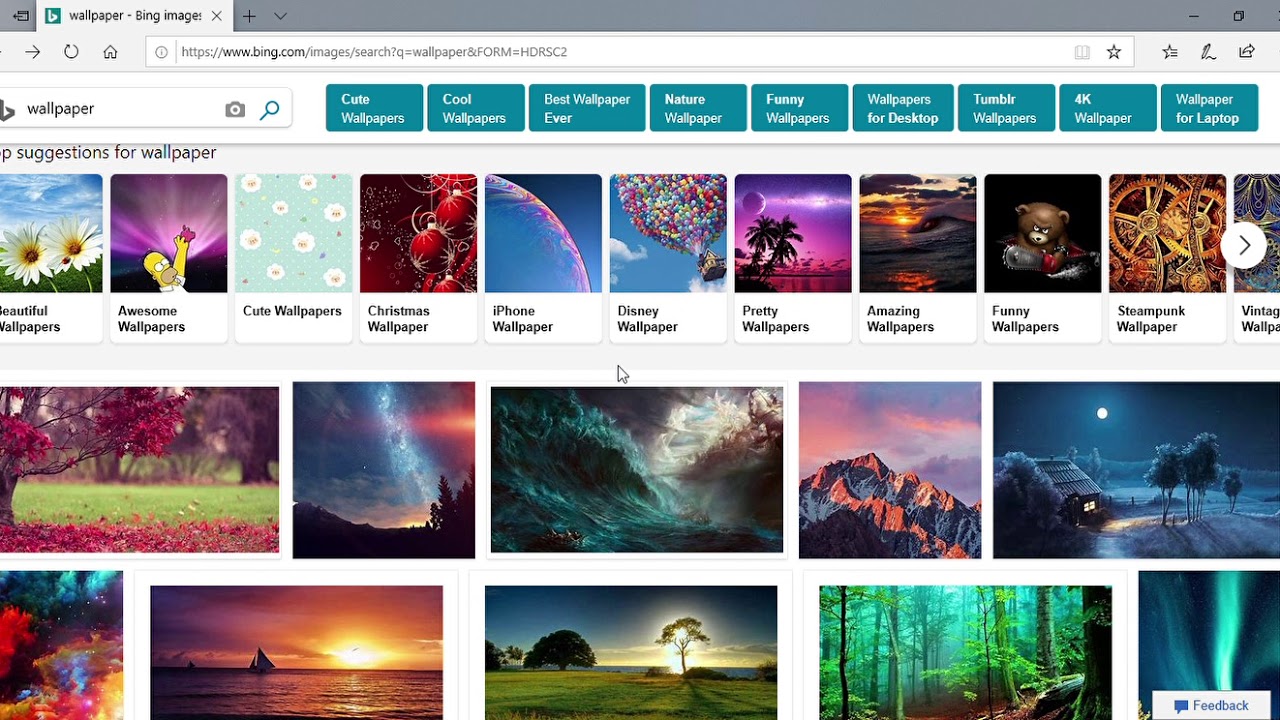Screen dimensions: 1280x720
Task: Open the Feedback button
Action: (1211, 706)
